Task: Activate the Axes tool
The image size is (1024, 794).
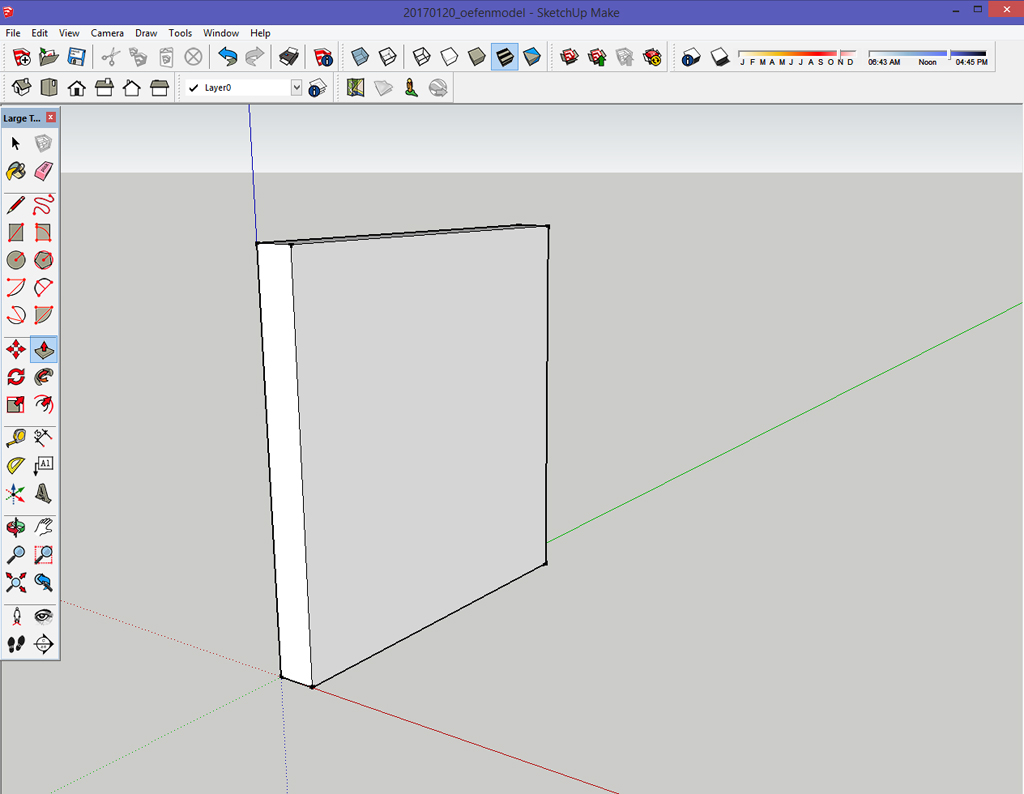Action: 16,493
